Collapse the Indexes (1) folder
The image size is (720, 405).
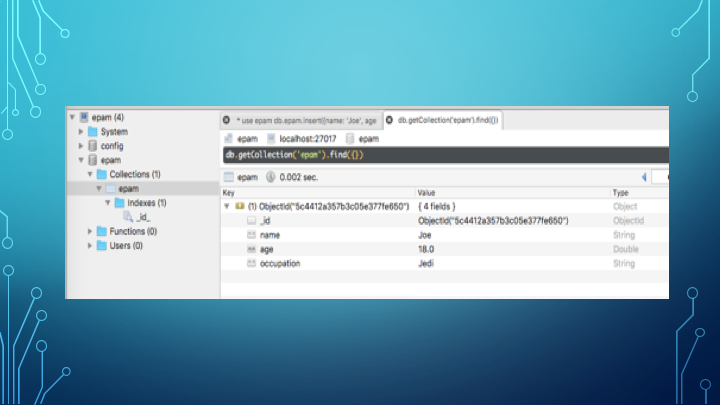(x=107, y=203)
